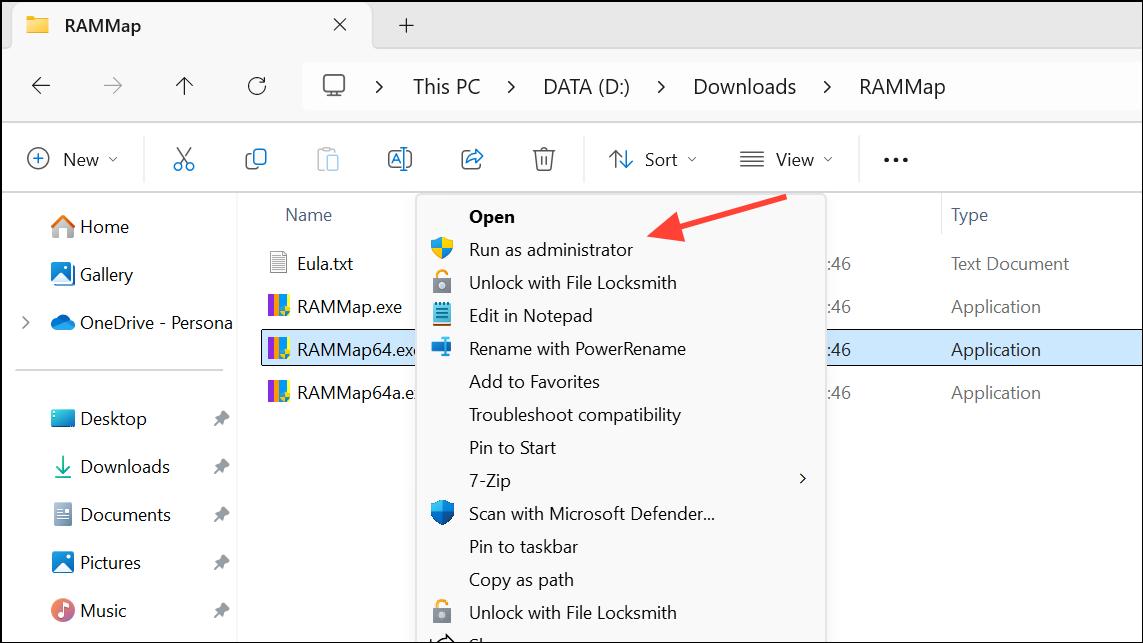The width and height of the screenshot is (1143, 643).
Task: Open the Sort dropdown menu
Action: [x=653, y=159]
